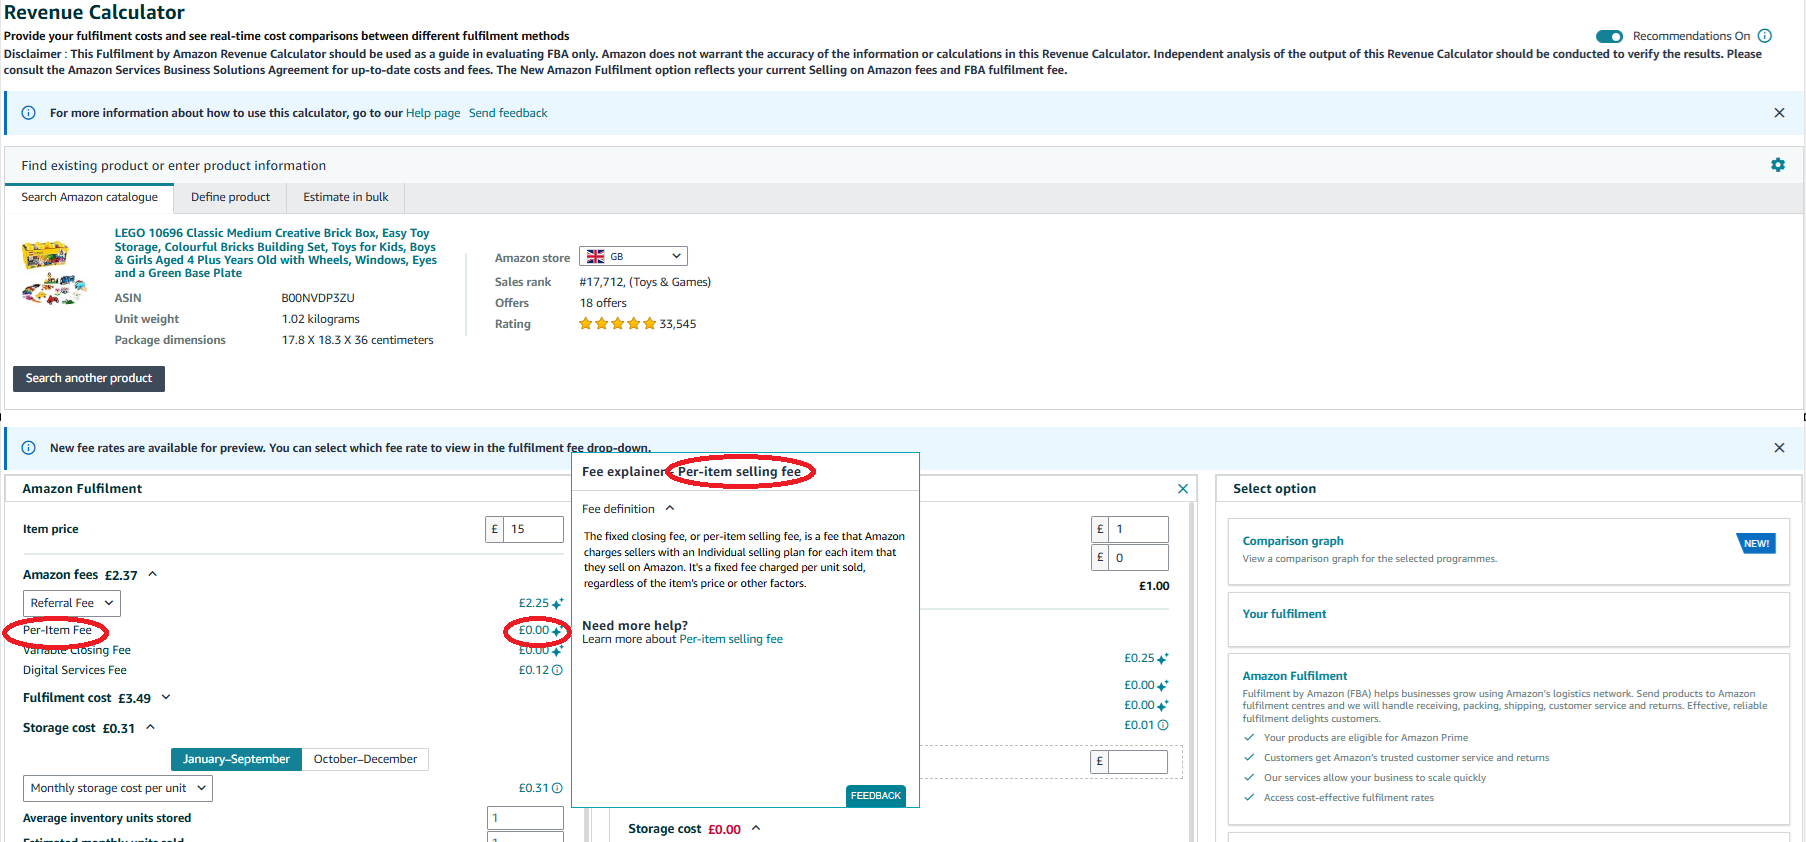Select the October–December storage period

tap(365, 759)
